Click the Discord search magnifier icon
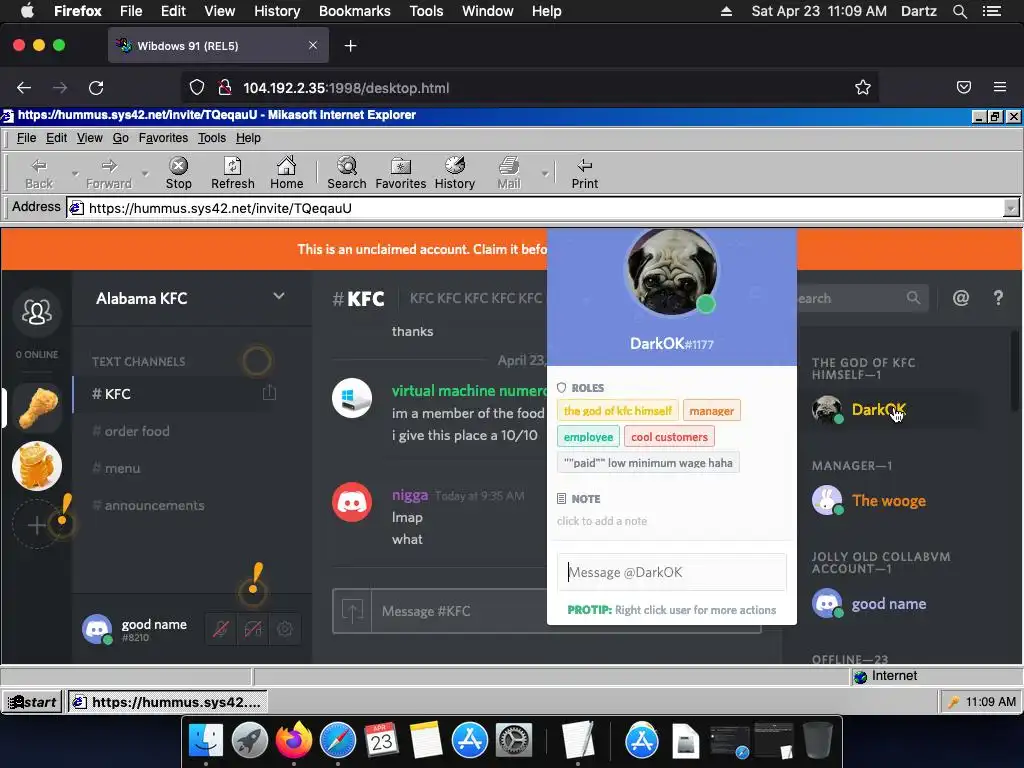The width and height of the screenshot is (1024, 768). [x=913, y=298]
